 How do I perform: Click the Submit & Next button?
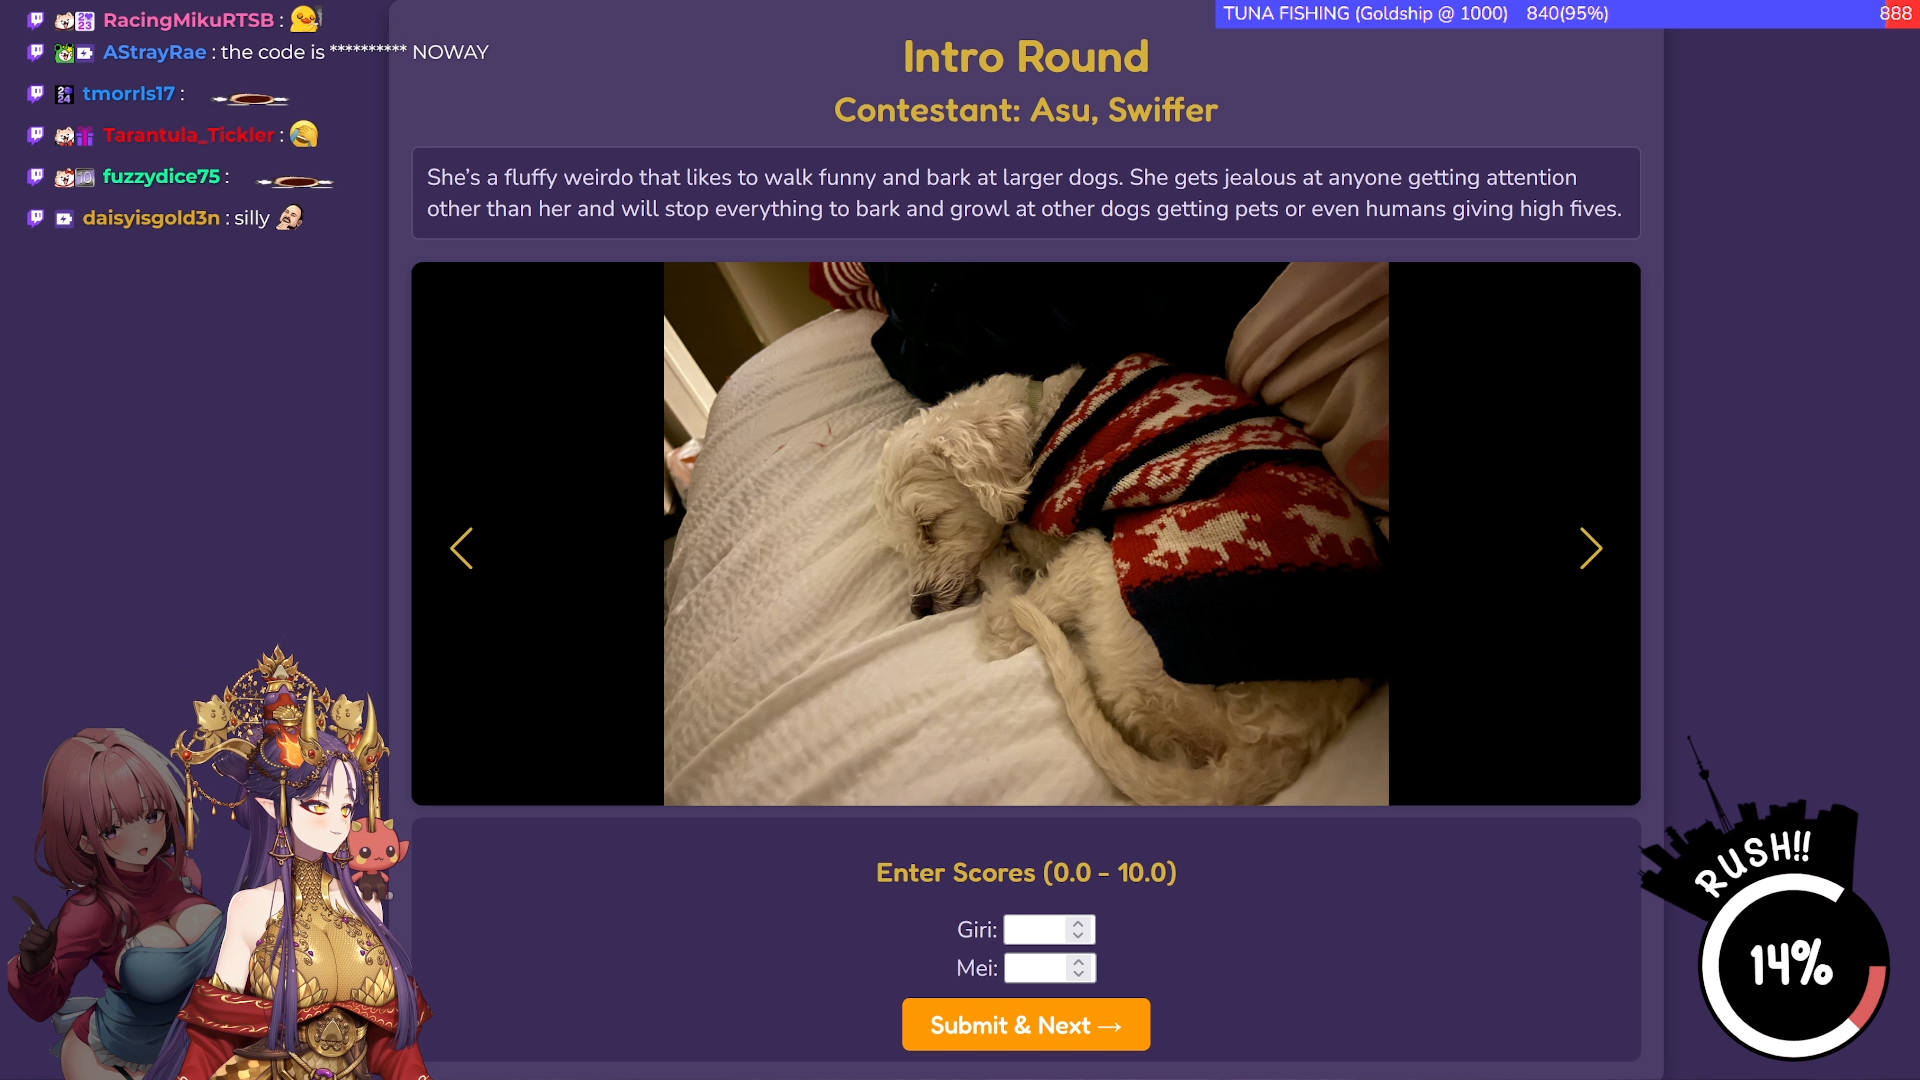coord(1026,1025)
